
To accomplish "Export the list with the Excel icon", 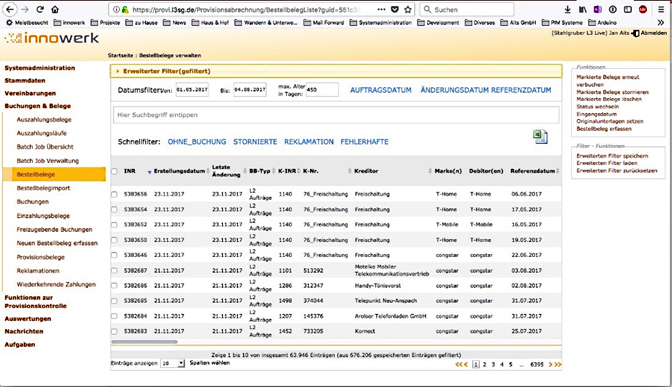I will point(540,137).
